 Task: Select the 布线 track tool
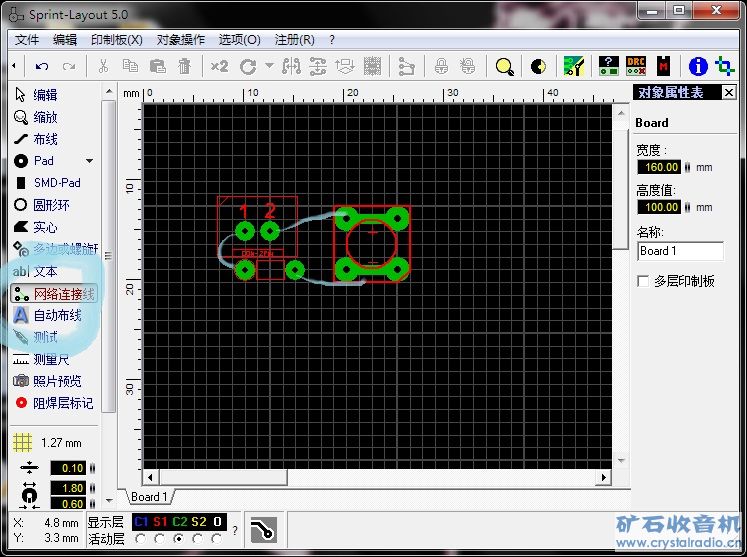point(37,139)
